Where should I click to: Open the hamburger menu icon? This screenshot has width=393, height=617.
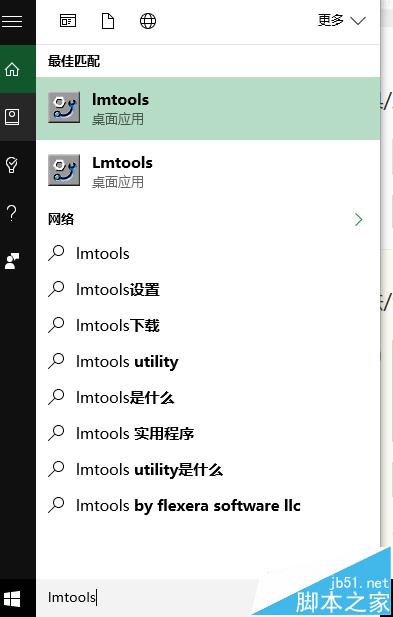(12, 20)
